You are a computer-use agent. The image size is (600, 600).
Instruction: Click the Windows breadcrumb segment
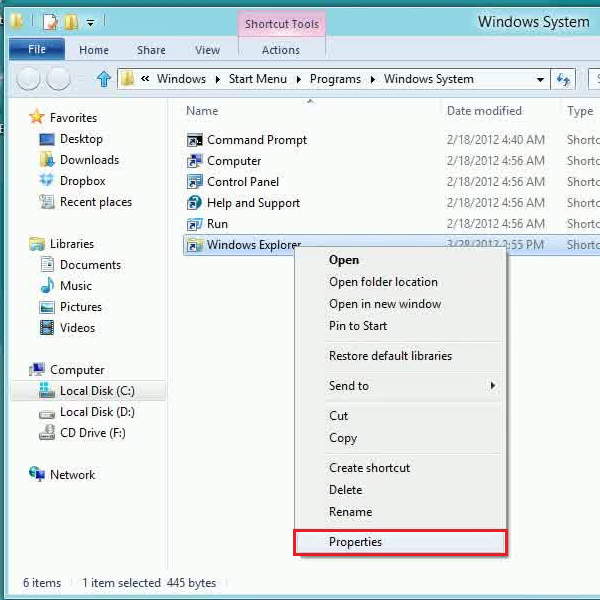181,79
